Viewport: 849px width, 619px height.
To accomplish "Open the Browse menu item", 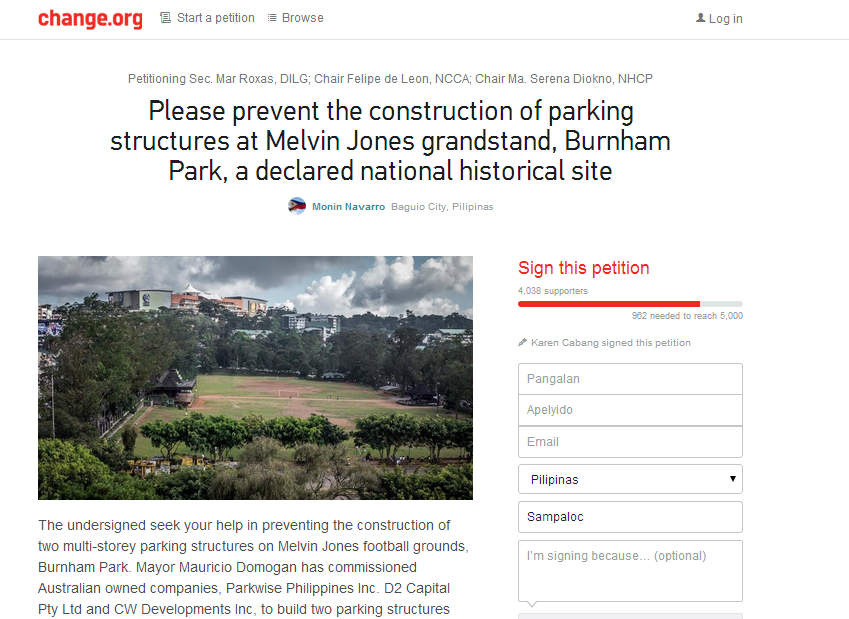I will point(303,18).
